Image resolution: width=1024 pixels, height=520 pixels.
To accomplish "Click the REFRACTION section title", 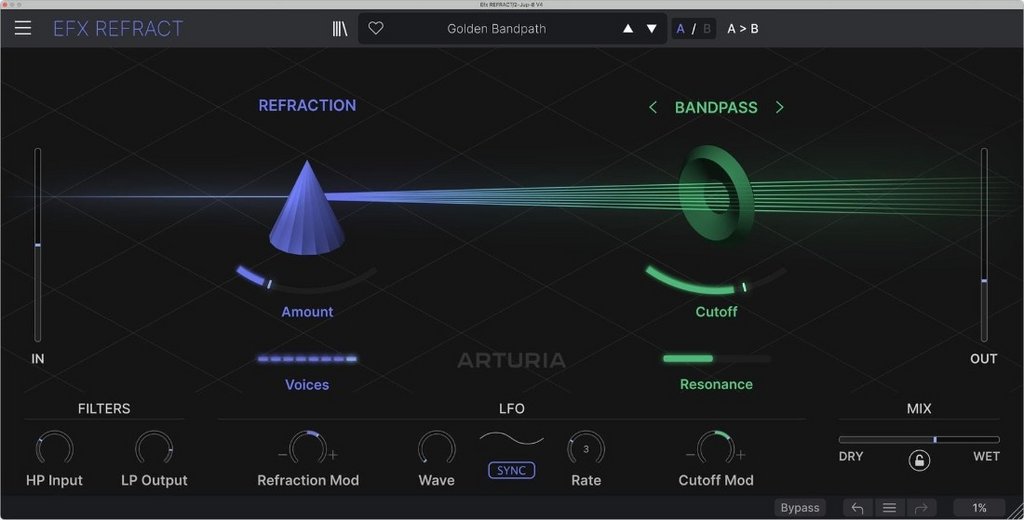I will 307,105.
